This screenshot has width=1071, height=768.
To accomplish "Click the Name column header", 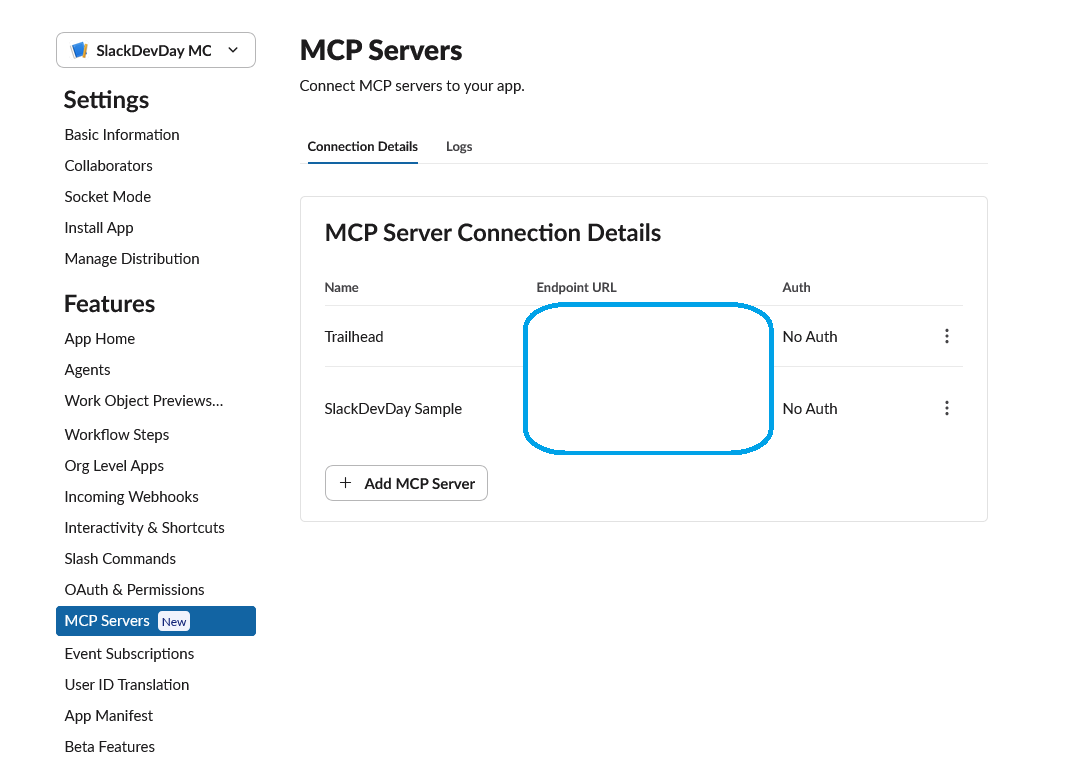I will coord(342,288).
